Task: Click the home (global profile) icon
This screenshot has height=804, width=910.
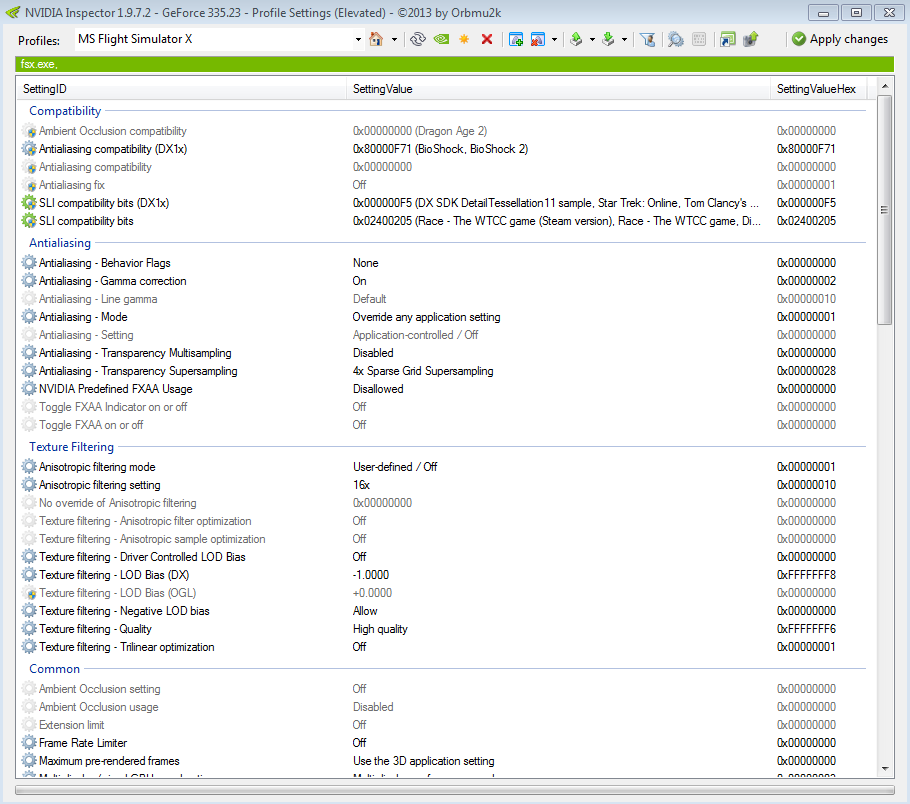Action: pos(376,39)
